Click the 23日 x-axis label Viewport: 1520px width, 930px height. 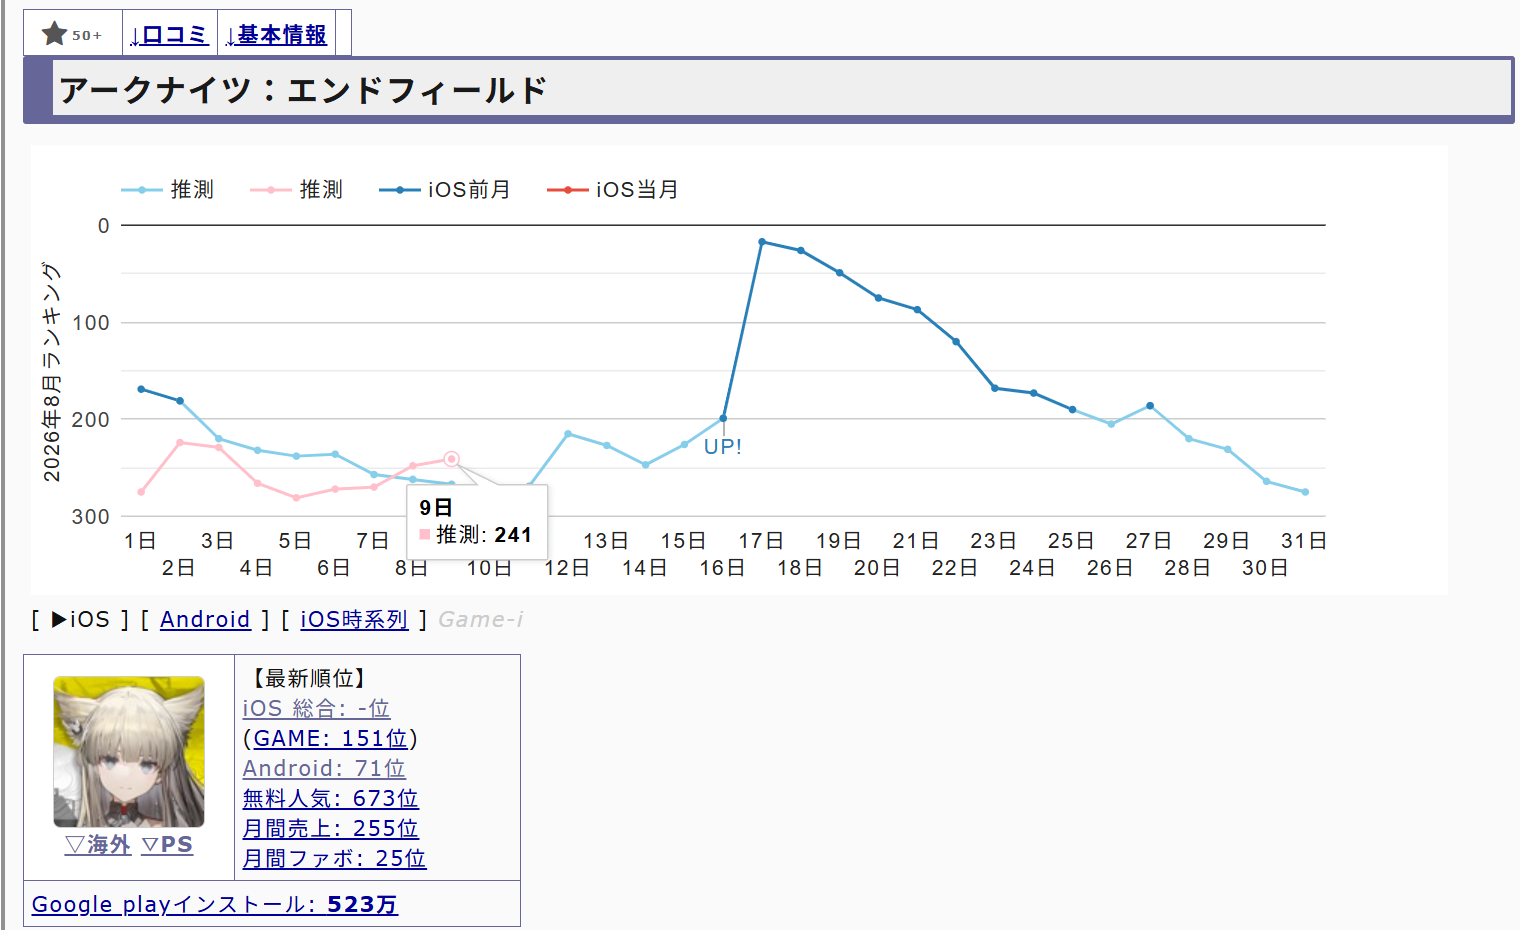click(993, 541)
